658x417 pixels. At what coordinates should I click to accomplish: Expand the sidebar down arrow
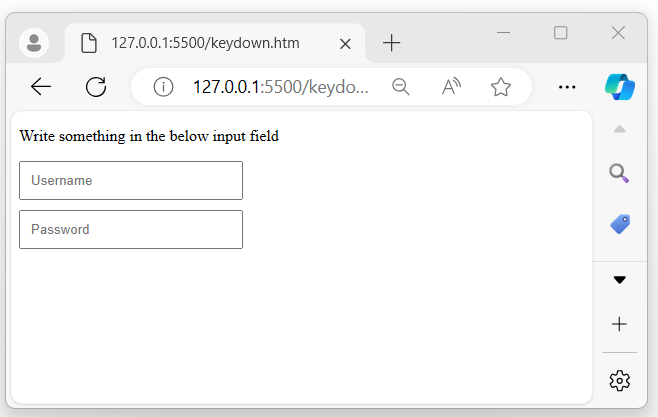pos(619,280)
